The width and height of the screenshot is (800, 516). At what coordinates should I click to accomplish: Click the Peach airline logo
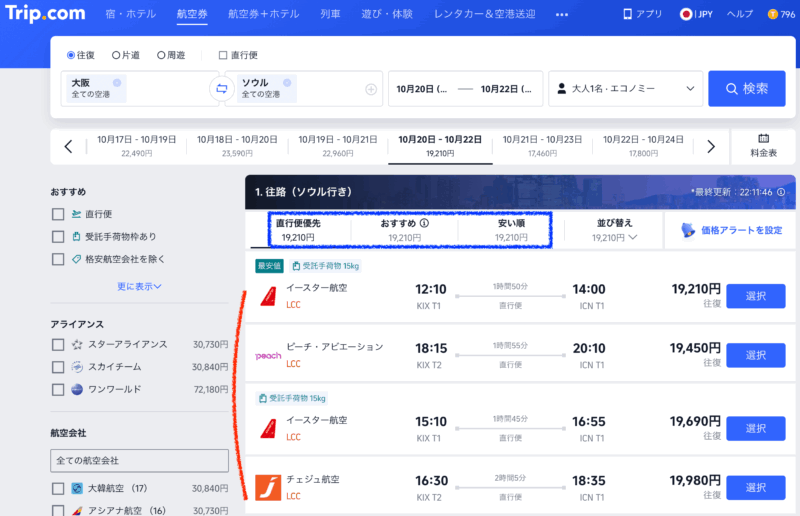pyautogui.click(x=268, y=355)
